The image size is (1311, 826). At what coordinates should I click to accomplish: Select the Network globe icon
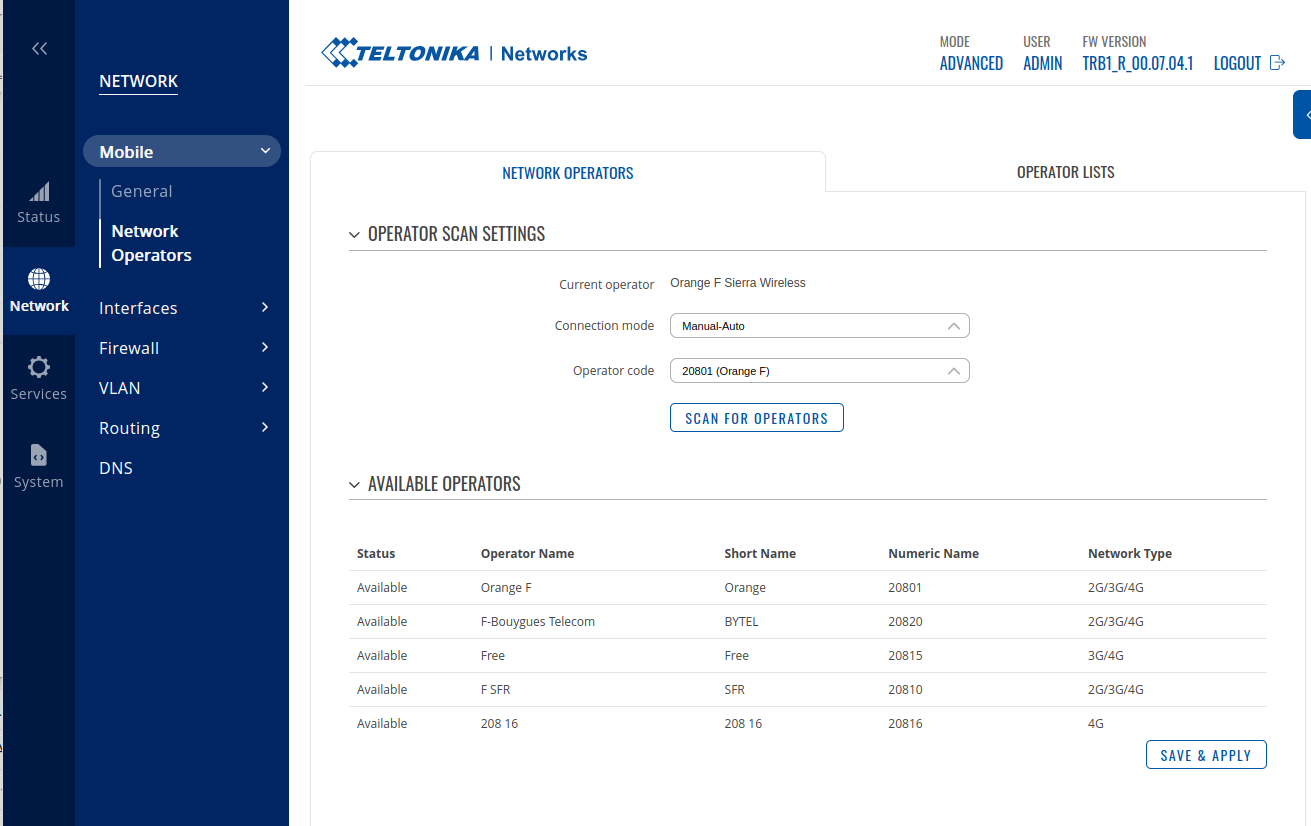pos(39,279)
